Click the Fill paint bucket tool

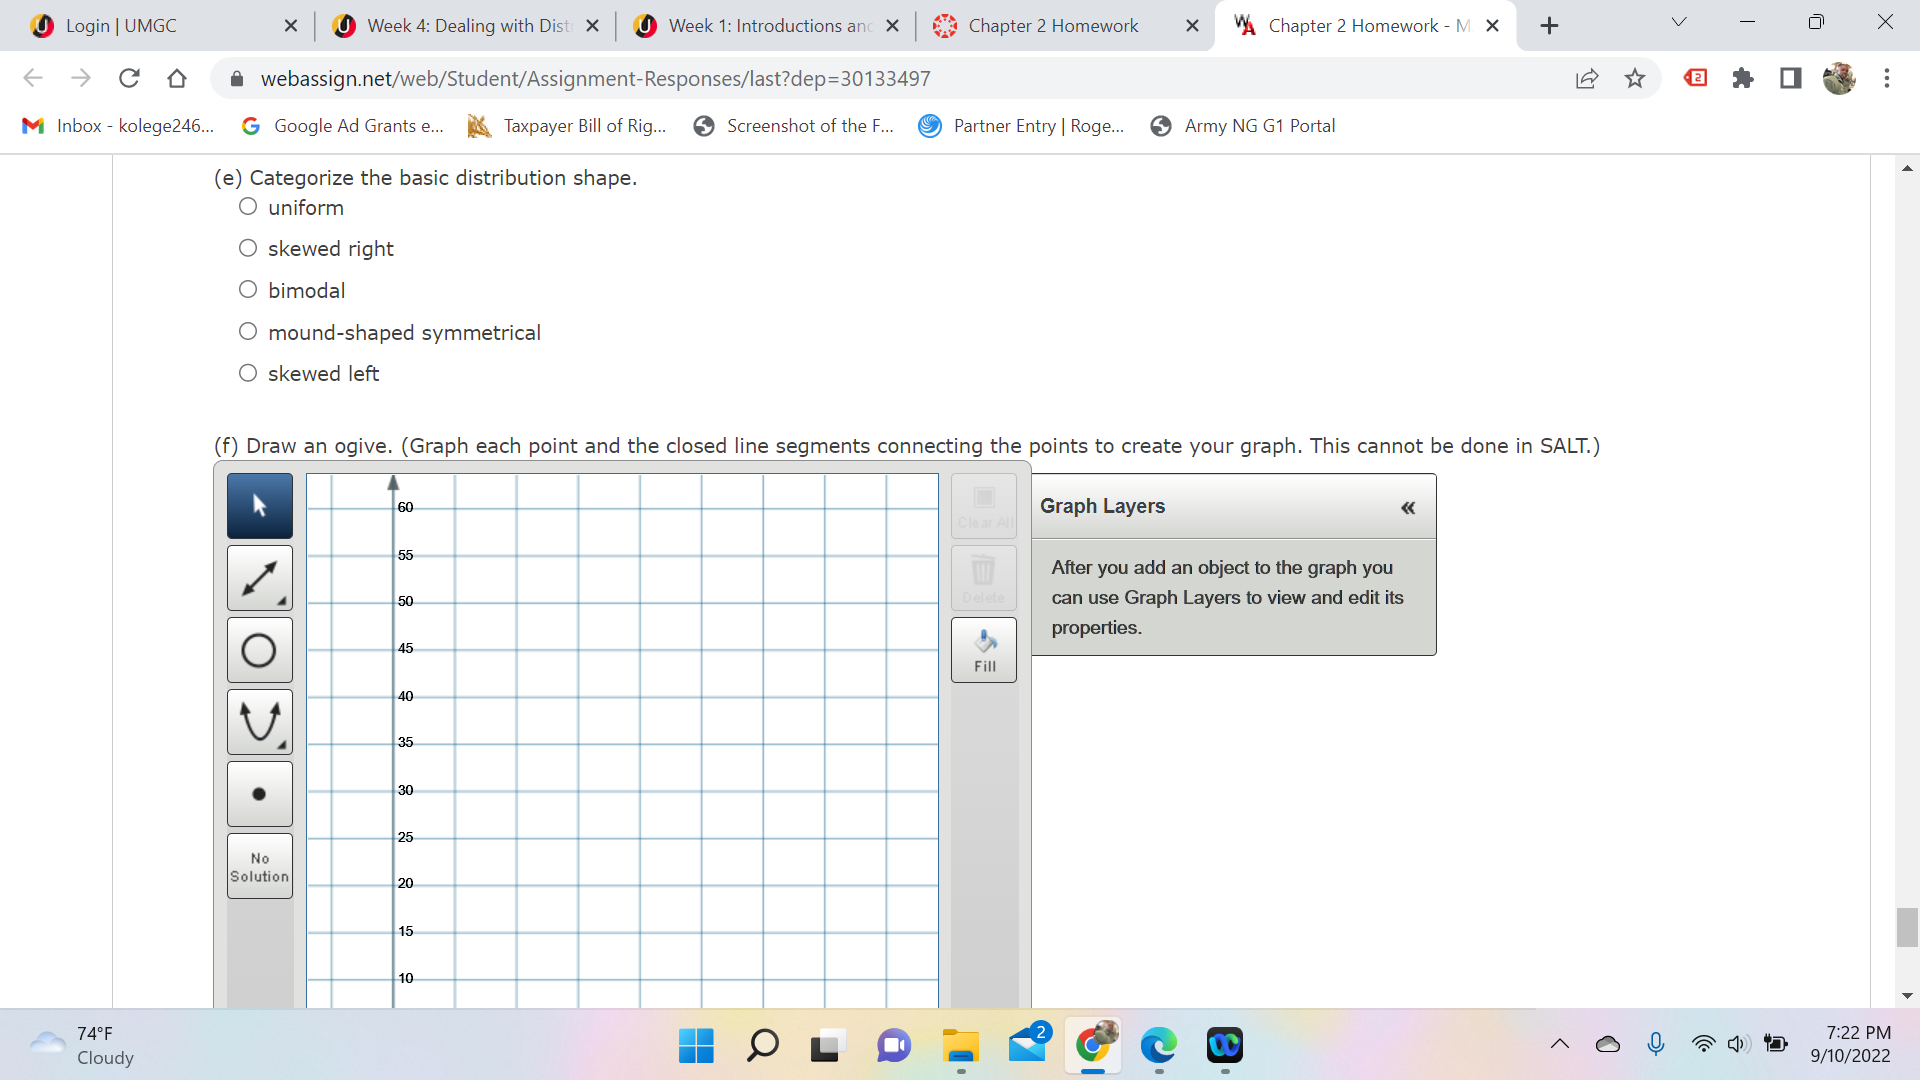(984, 650)
